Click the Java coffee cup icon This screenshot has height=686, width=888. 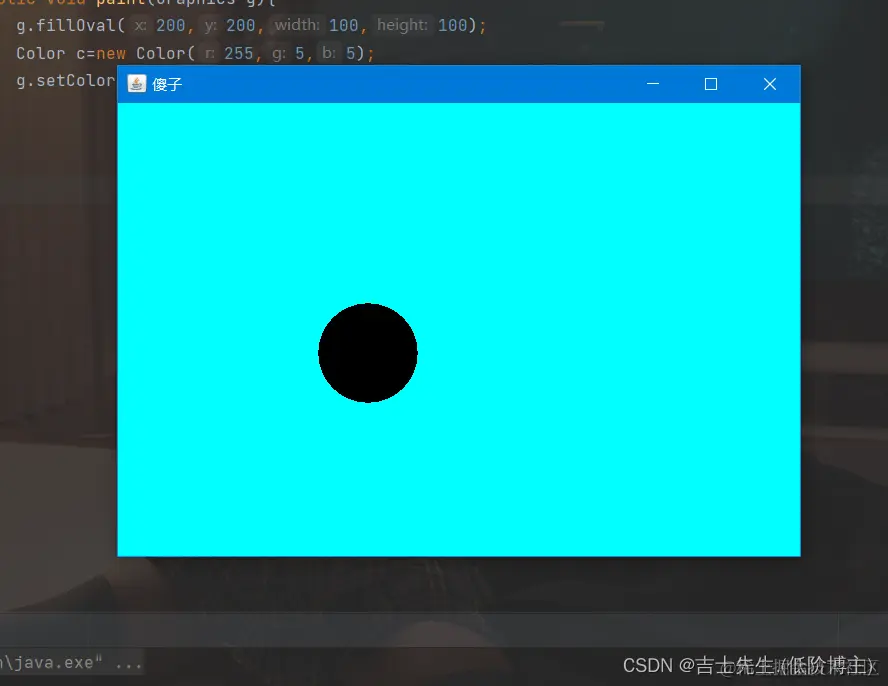[x=136, y=84]
